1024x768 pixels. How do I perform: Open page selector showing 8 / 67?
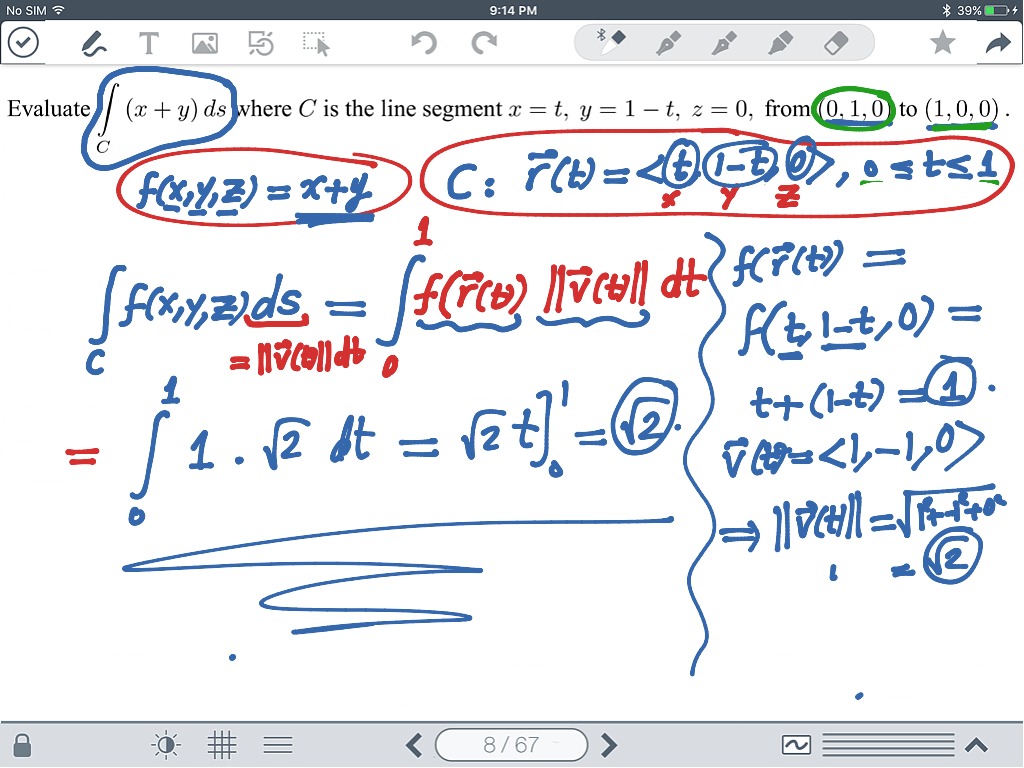(511, 745)
